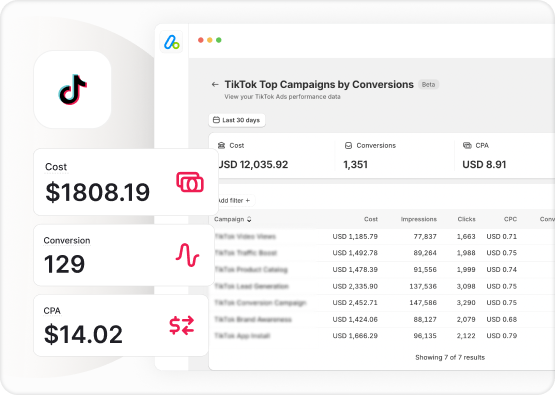Click clicks cell 1,999
This screenshot has width=555, height=395.
pos(466,269)
